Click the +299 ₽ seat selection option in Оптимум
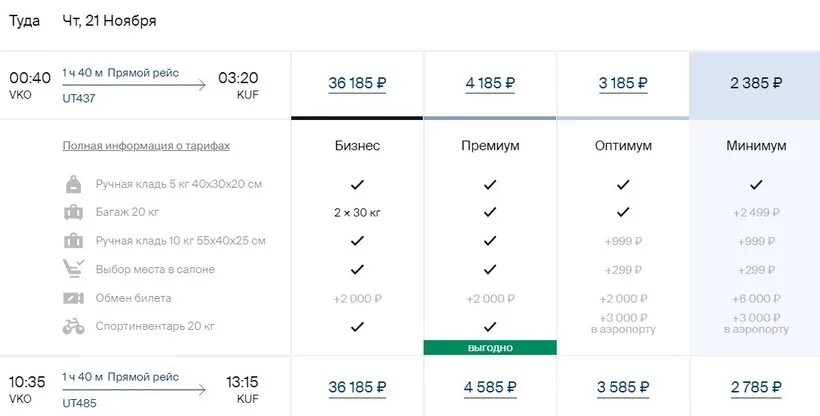This screenshot has width=820, height=416. point(623,269)
